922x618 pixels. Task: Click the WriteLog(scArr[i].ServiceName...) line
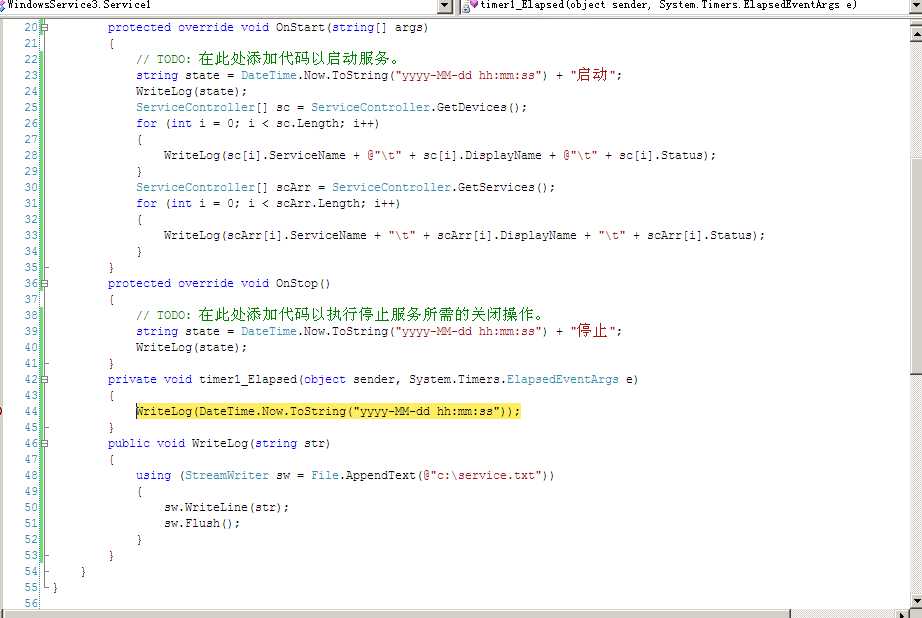click(x=465, y=235)
